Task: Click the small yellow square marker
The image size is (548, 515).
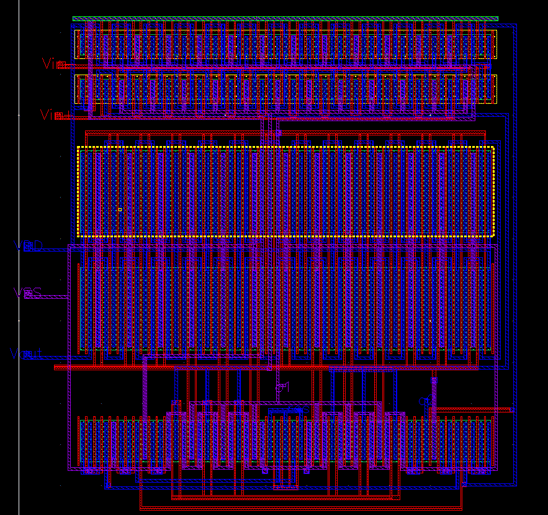Action: click(x=120, y=209)
